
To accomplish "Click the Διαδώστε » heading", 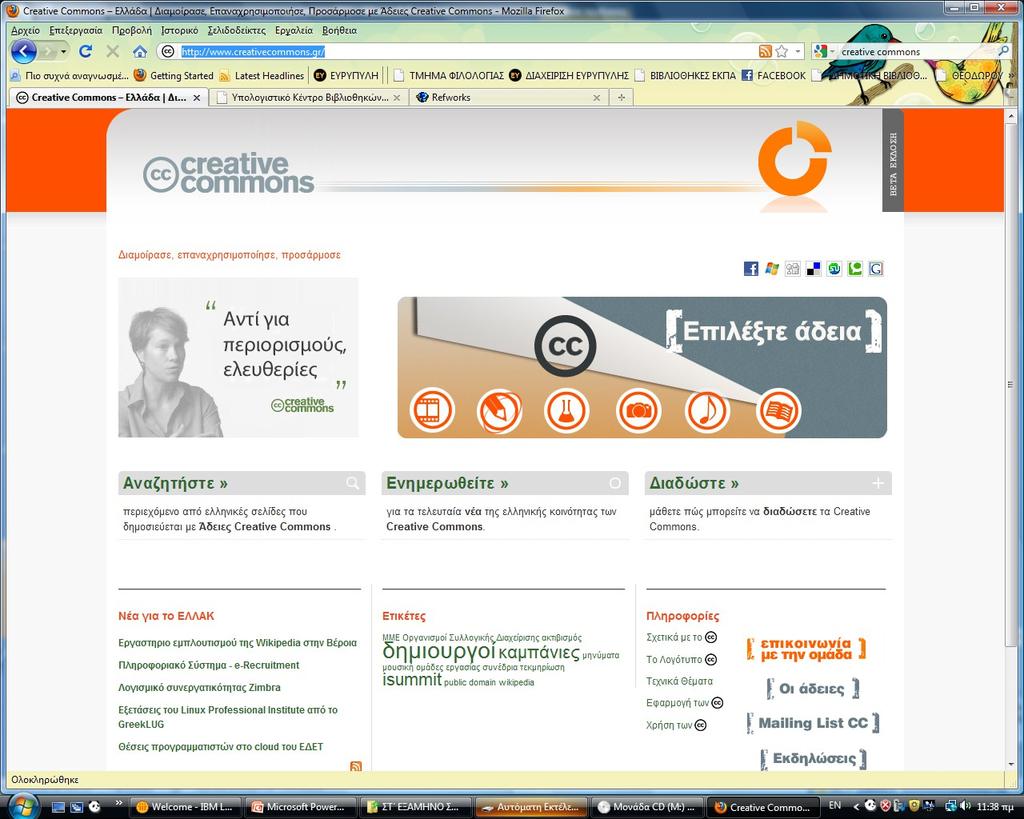I will pos(694,483).
